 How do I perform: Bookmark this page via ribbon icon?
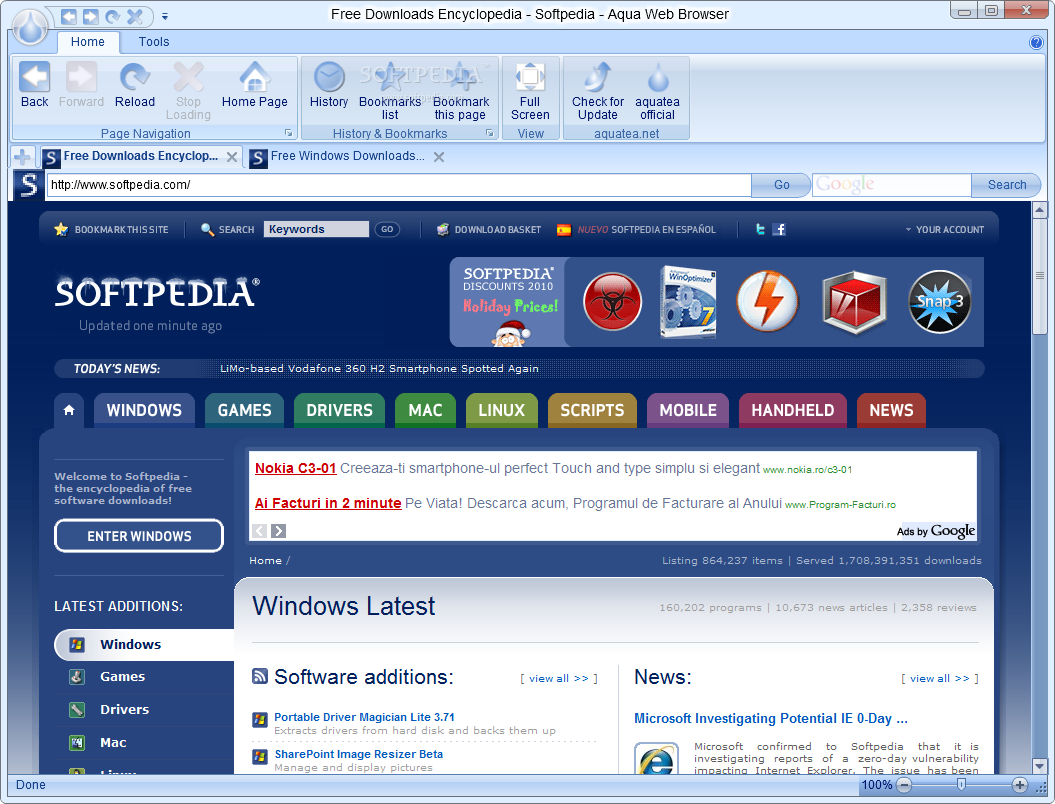click(x=461, y=77)
